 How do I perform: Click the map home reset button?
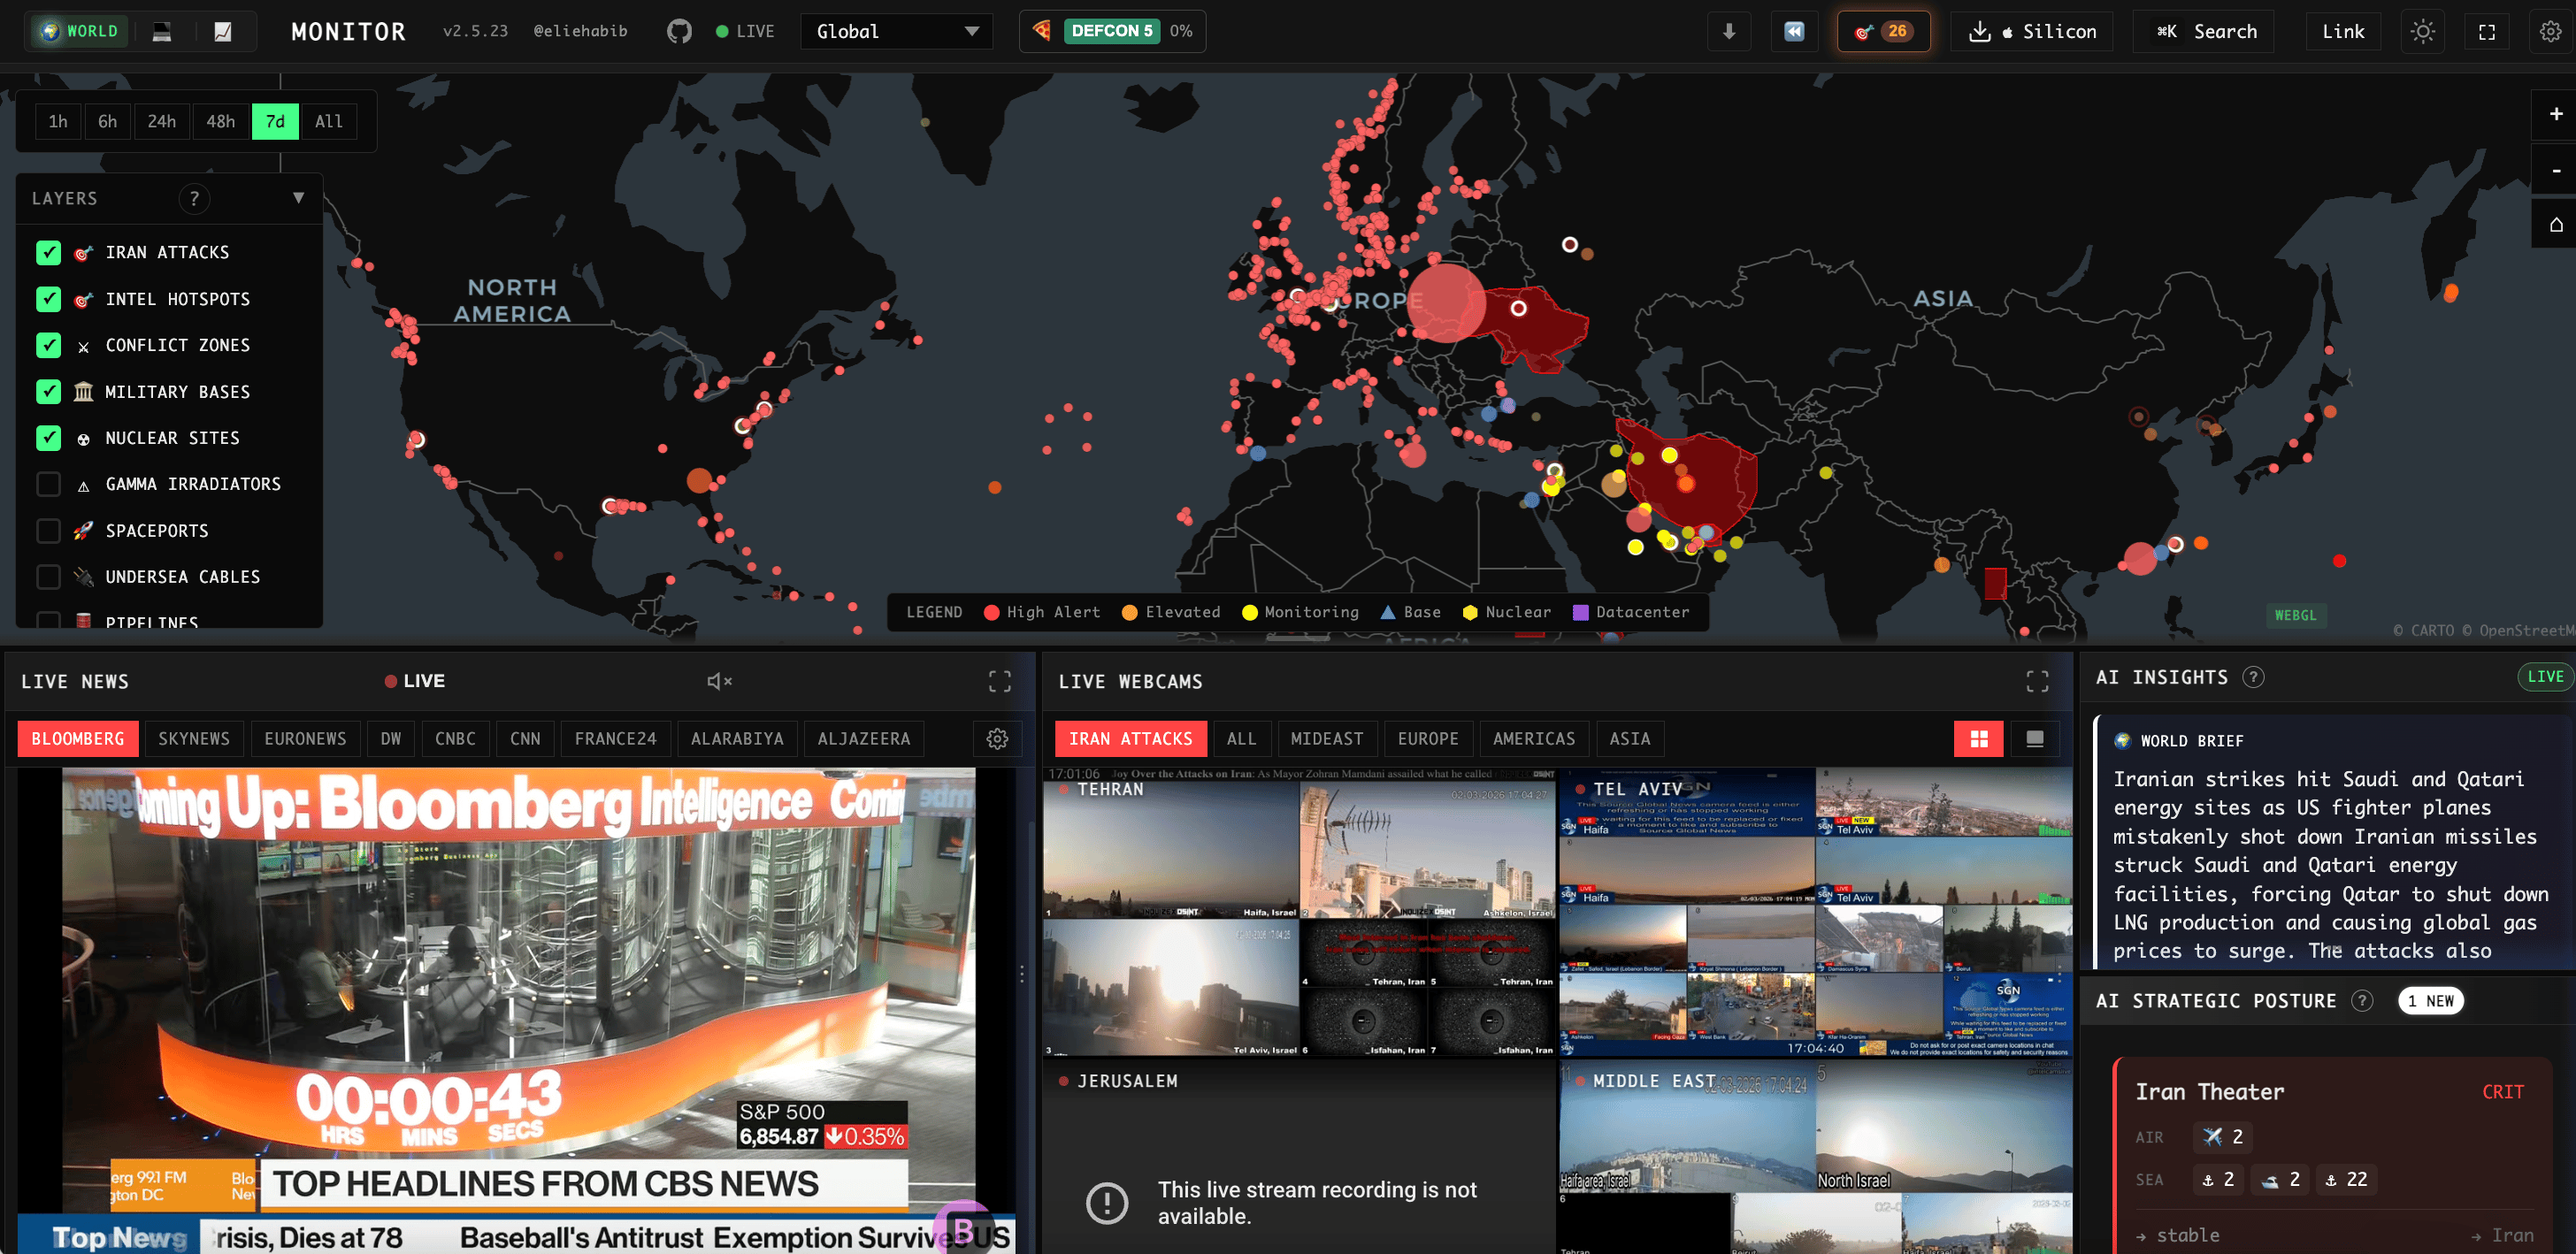(x=2555, y=225)
